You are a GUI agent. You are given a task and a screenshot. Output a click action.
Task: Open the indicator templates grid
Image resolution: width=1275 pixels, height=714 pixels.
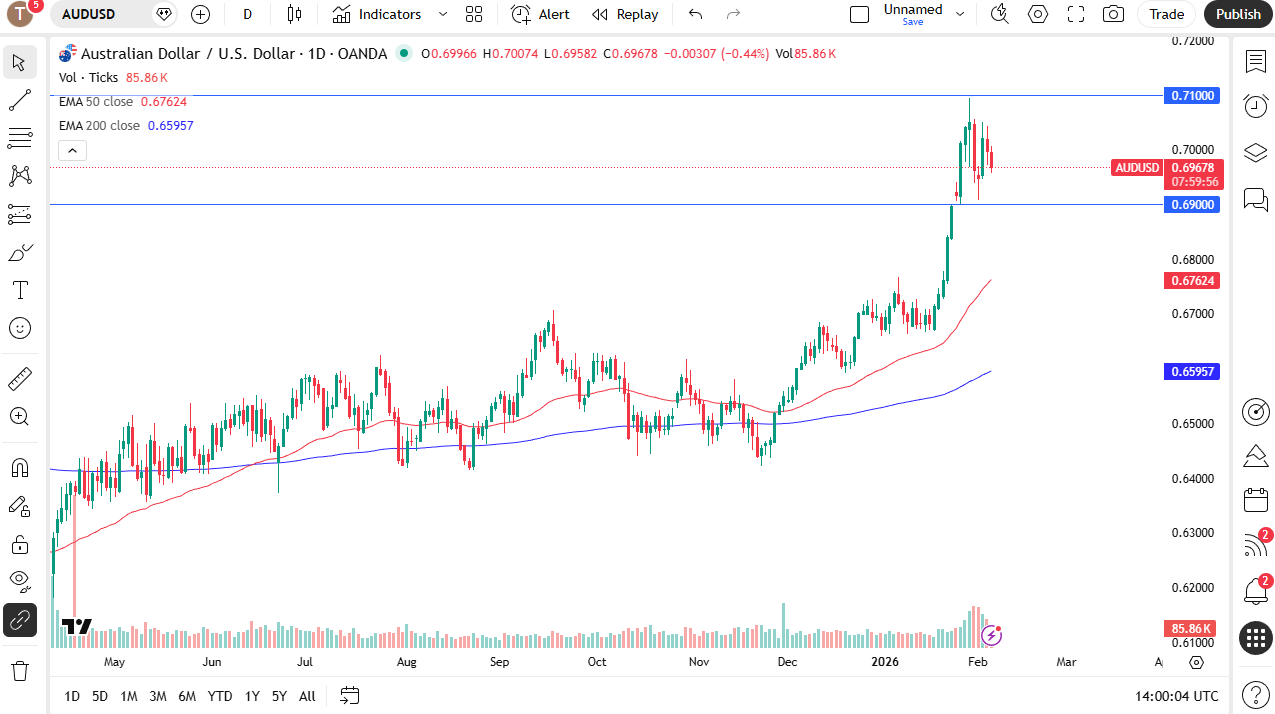pyautogui.click(x=474, y=14)
